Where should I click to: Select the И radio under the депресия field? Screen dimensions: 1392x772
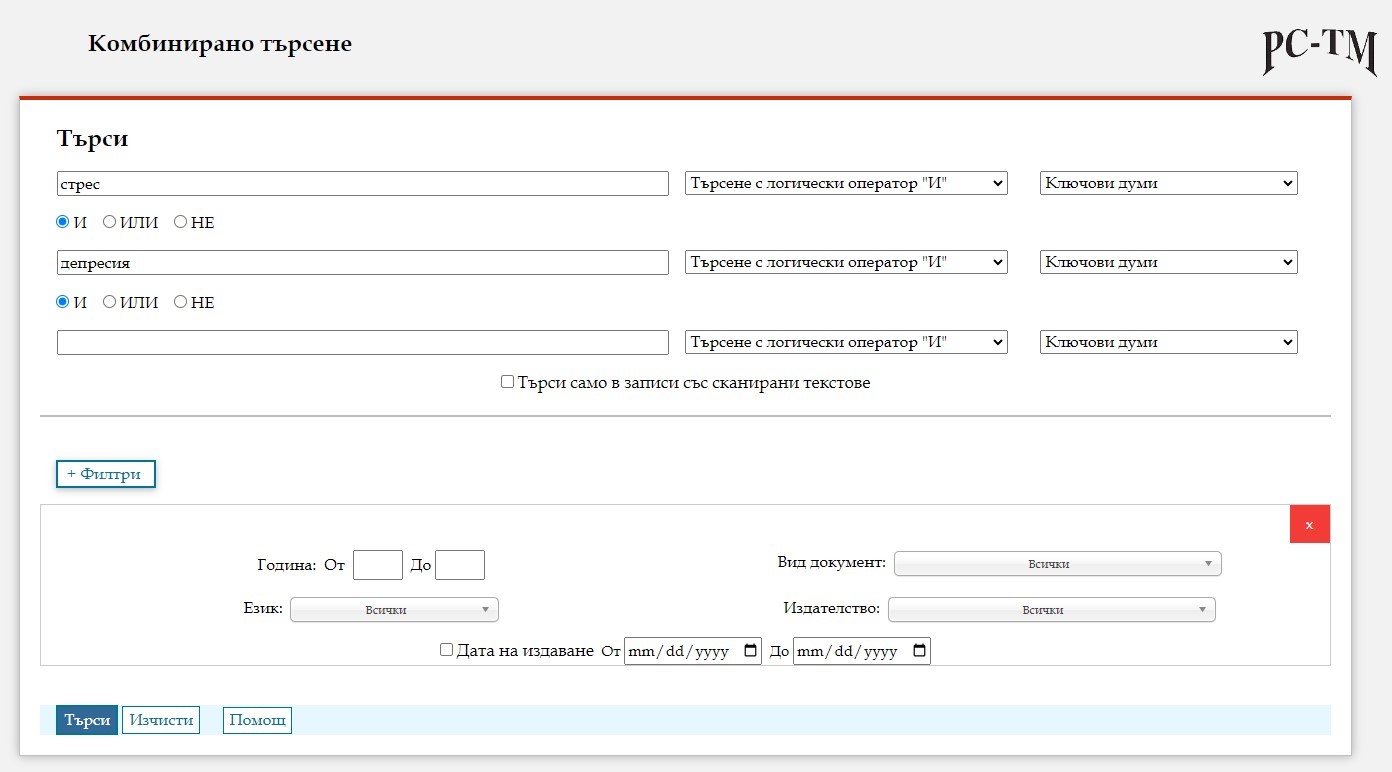tap(62, 301)
